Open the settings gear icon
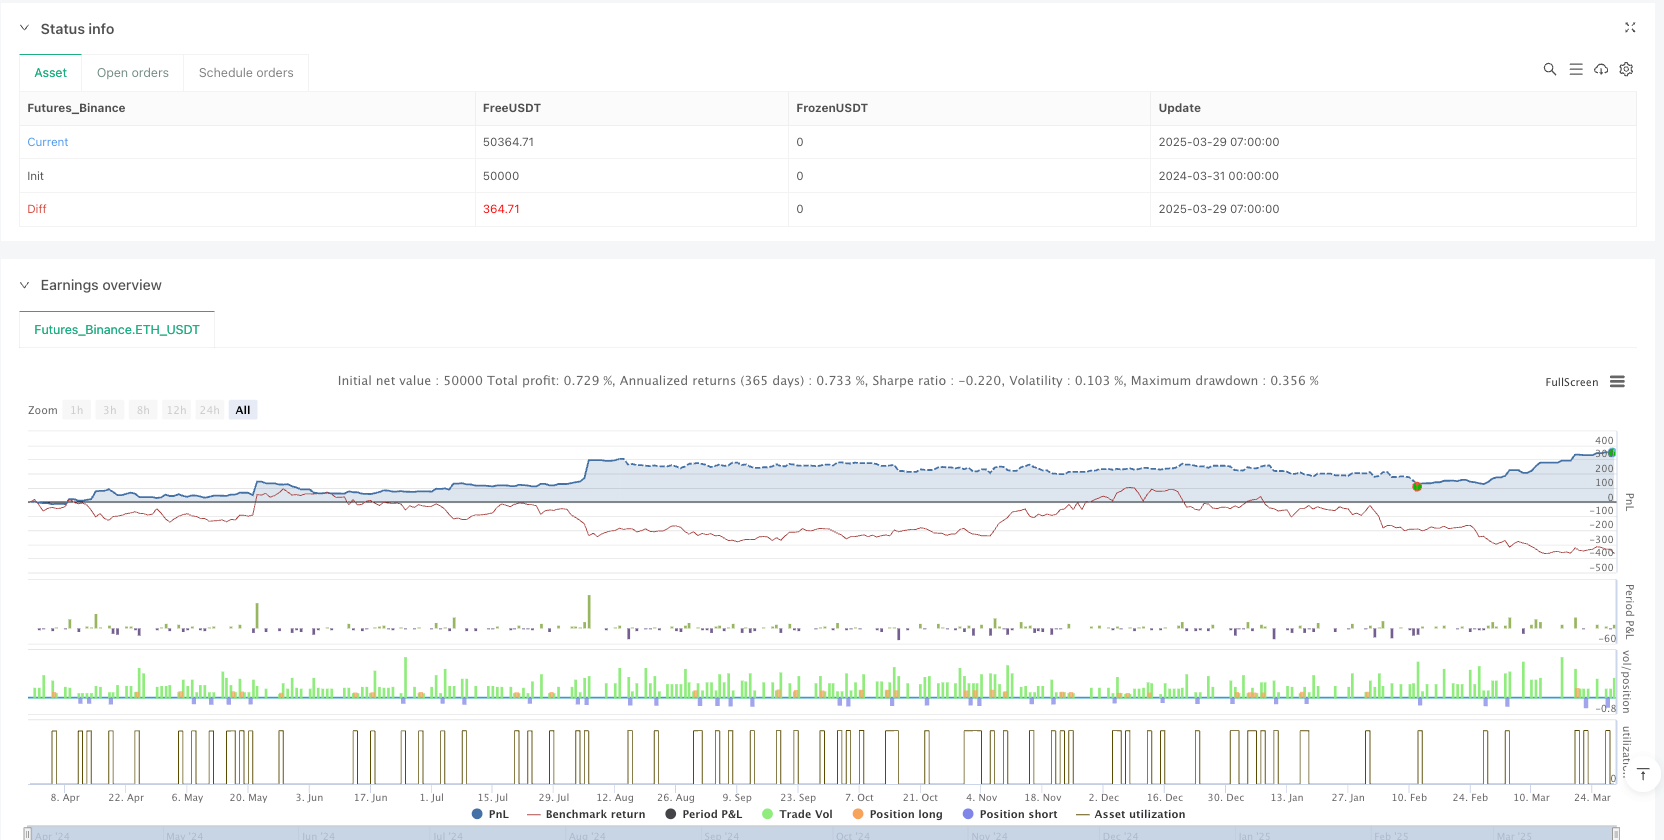Screen dimensions: 1664x840 click(1626, 69)
